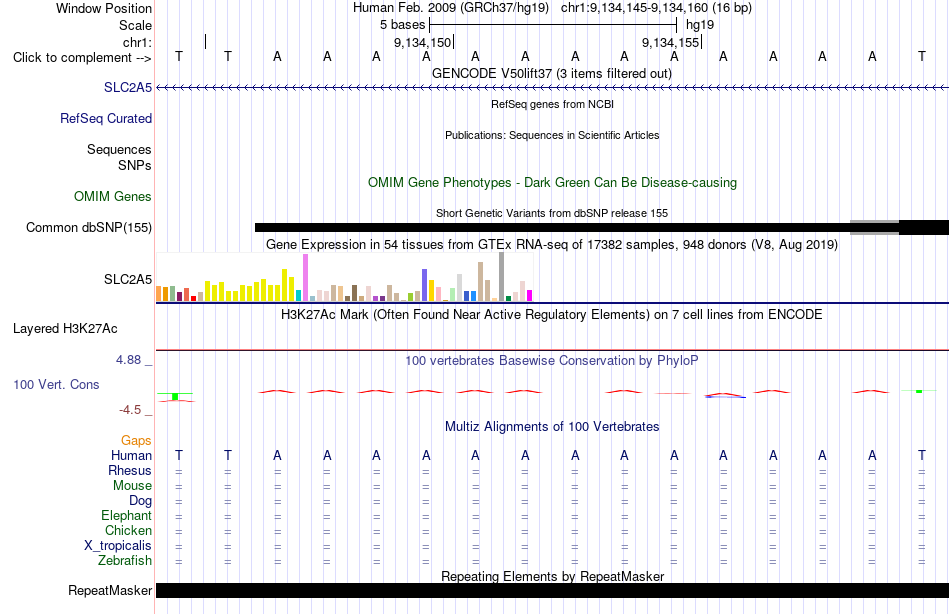This screenshot has height=614, width=950.
Task: Click the -4.5 PhyloP lower scale value
Action: [x=130, y=410]
